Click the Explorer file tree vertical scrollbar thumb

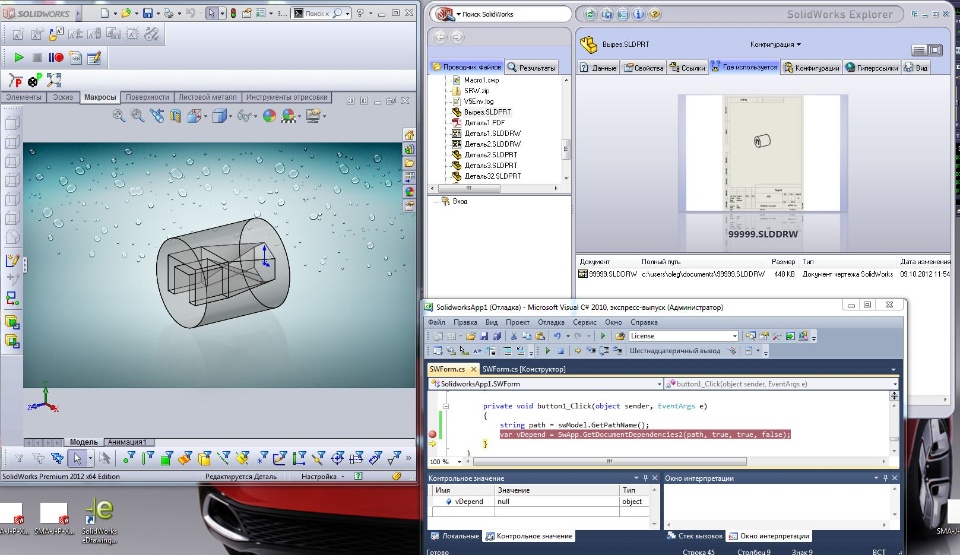pyautogui.click(x=566, y=148)
